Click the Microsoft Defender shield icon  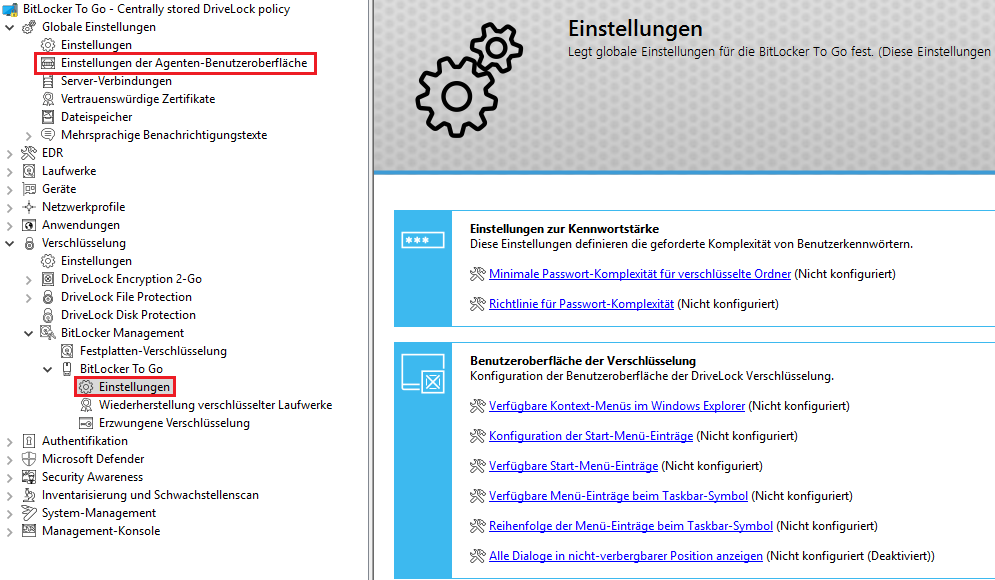(29, 459)
